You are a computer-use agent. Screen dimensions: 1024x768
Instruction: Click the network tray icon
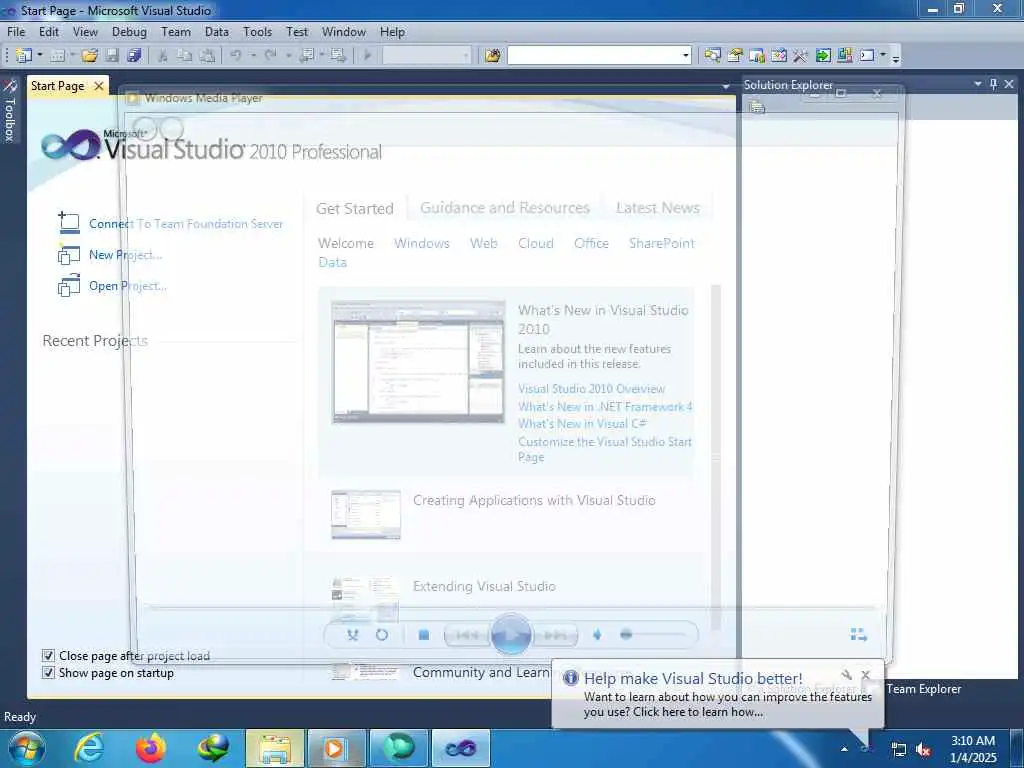[x=899, y=750]
